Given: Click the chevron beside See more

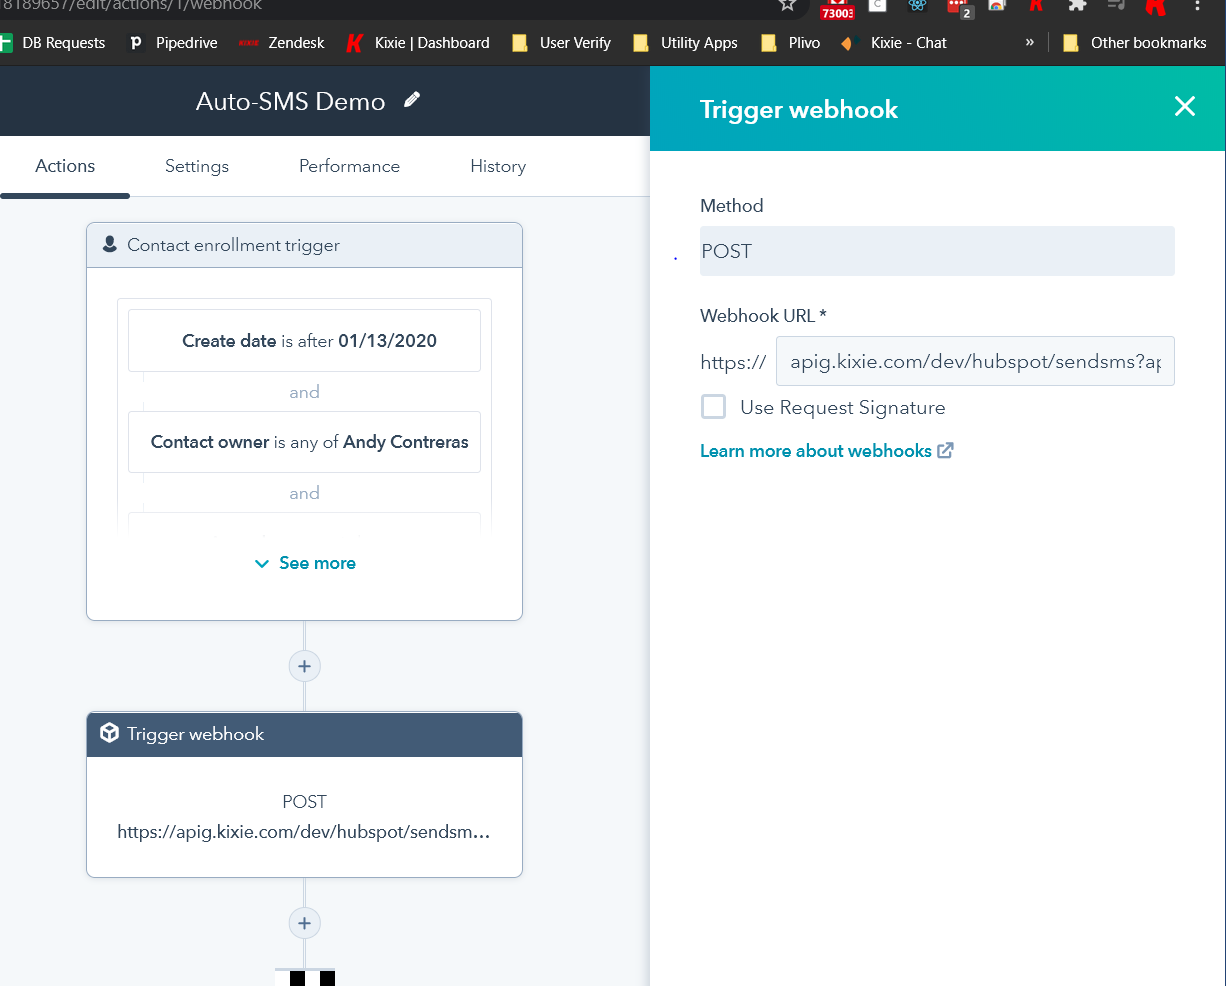Looking at the screenshot, I should click(x=262, y=564).
